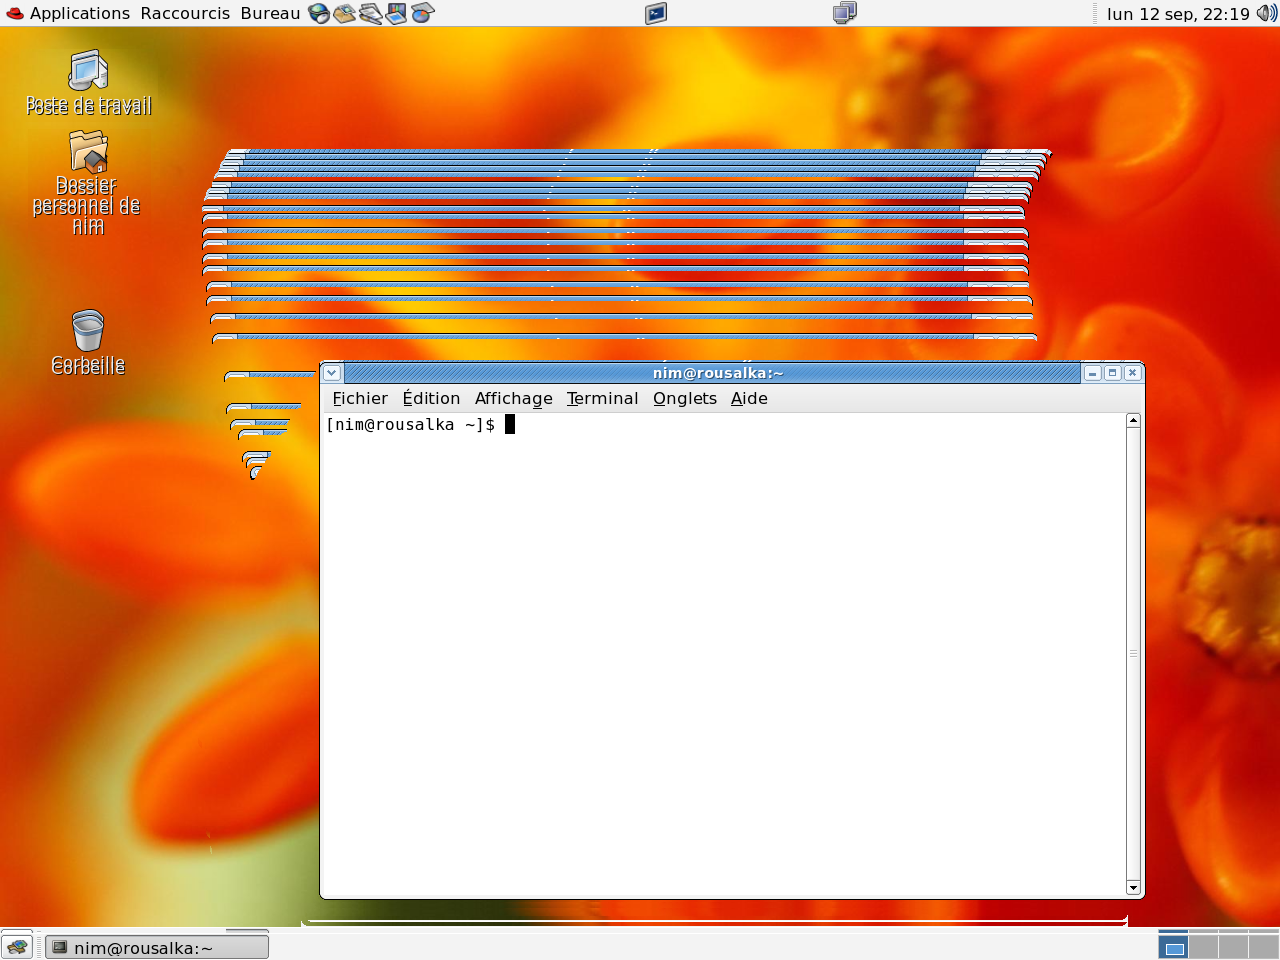Click the terminal launcher icon in top panel
This screenshot has height=960, width=1280.
tap(656, 13)
